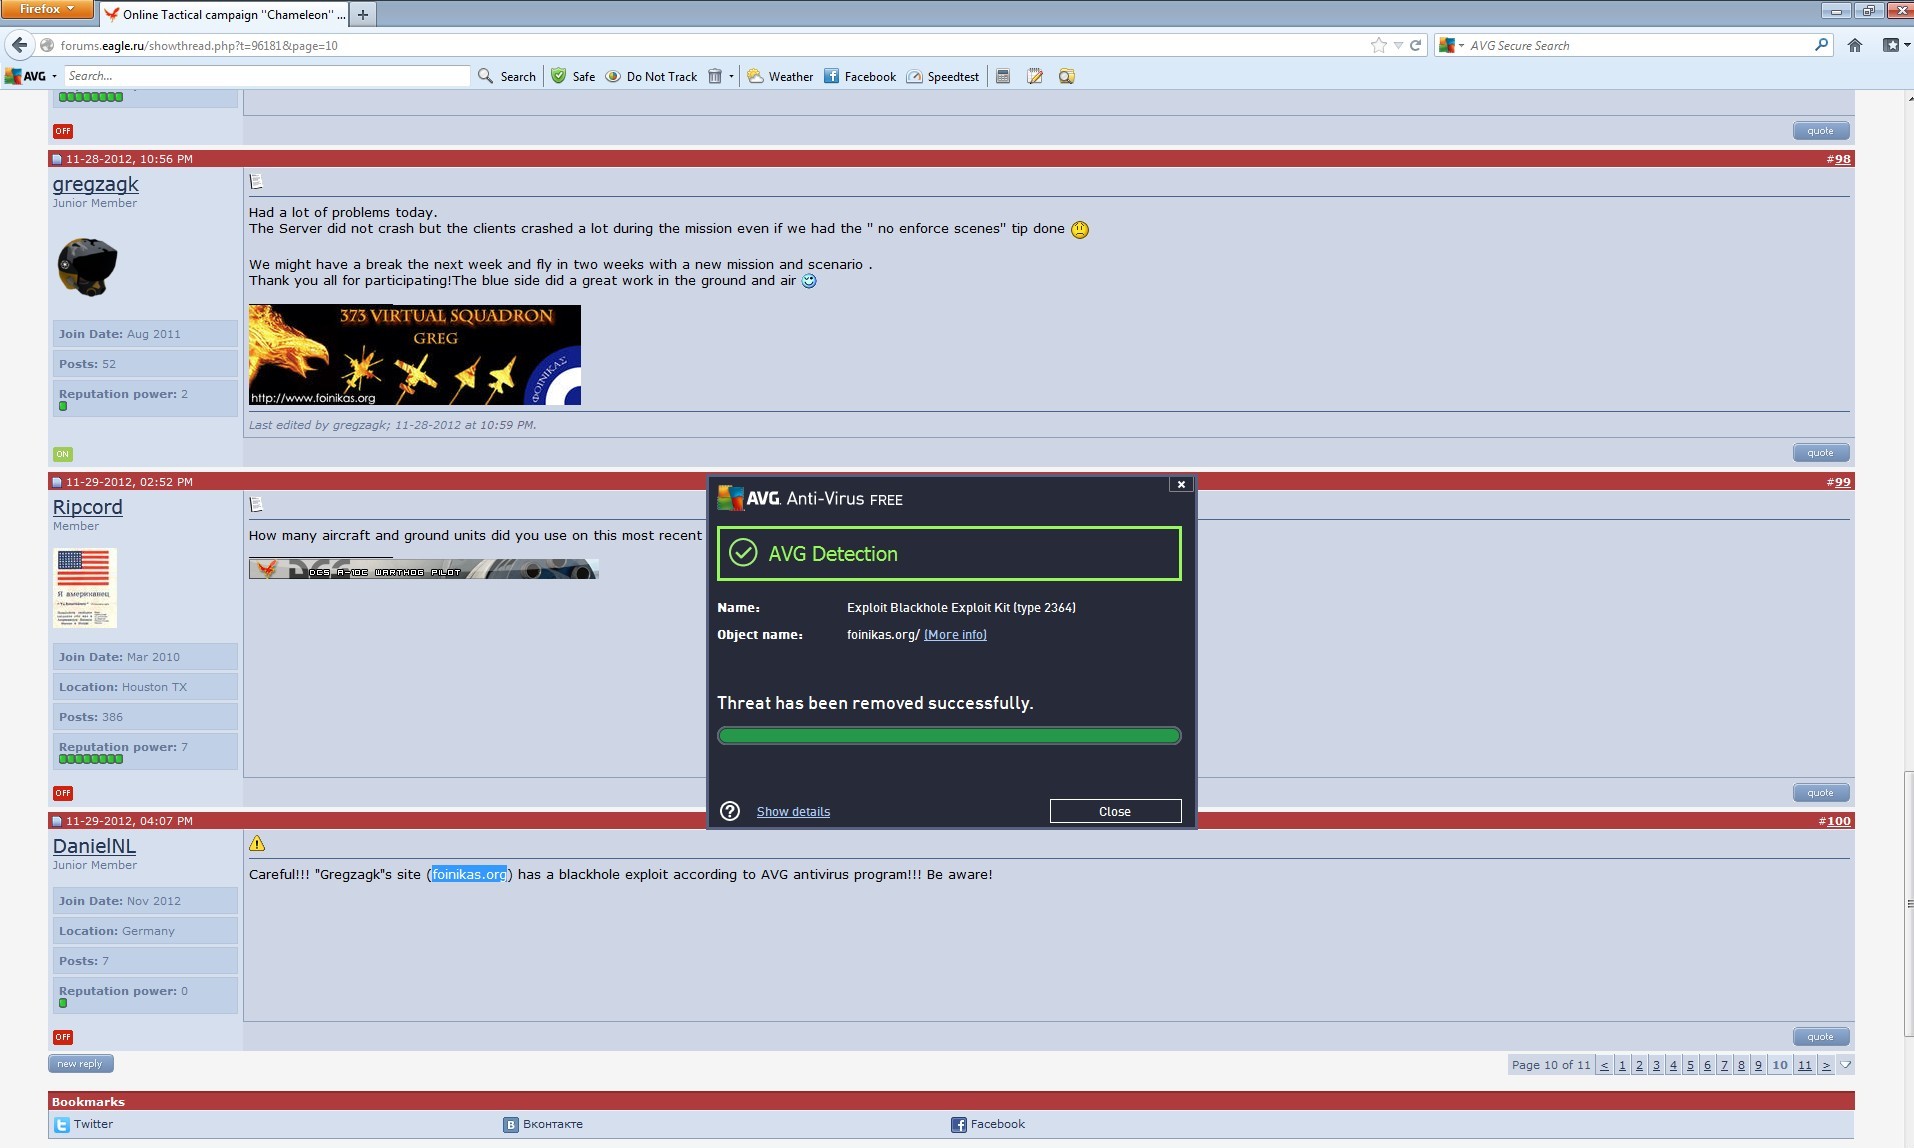This screenshot has height=1148, width=1914.
Task: Expand the trash can dropdown arrow
Action: coord(731,76)
